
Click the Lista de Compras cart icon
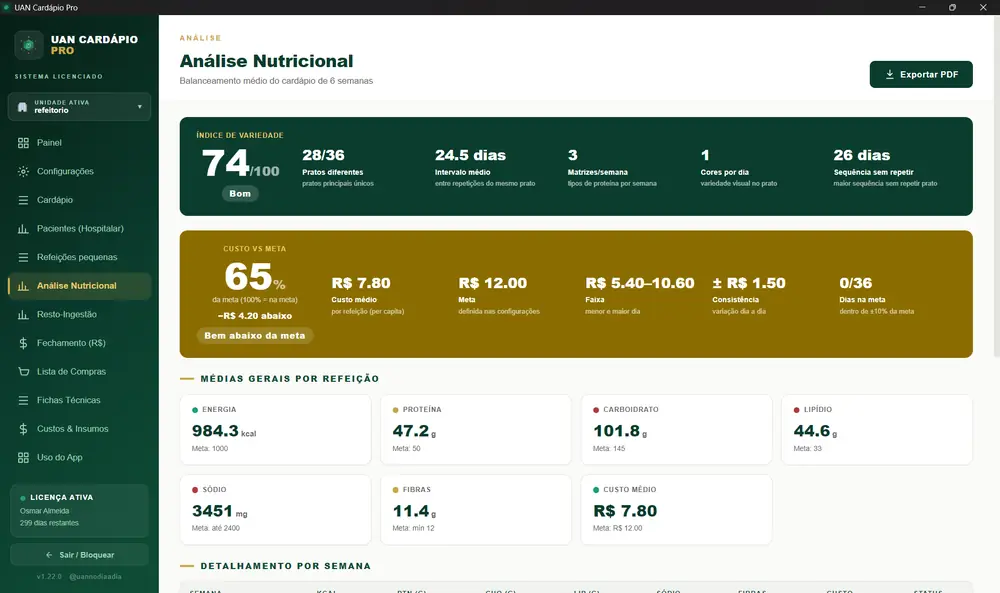point(23,372)
